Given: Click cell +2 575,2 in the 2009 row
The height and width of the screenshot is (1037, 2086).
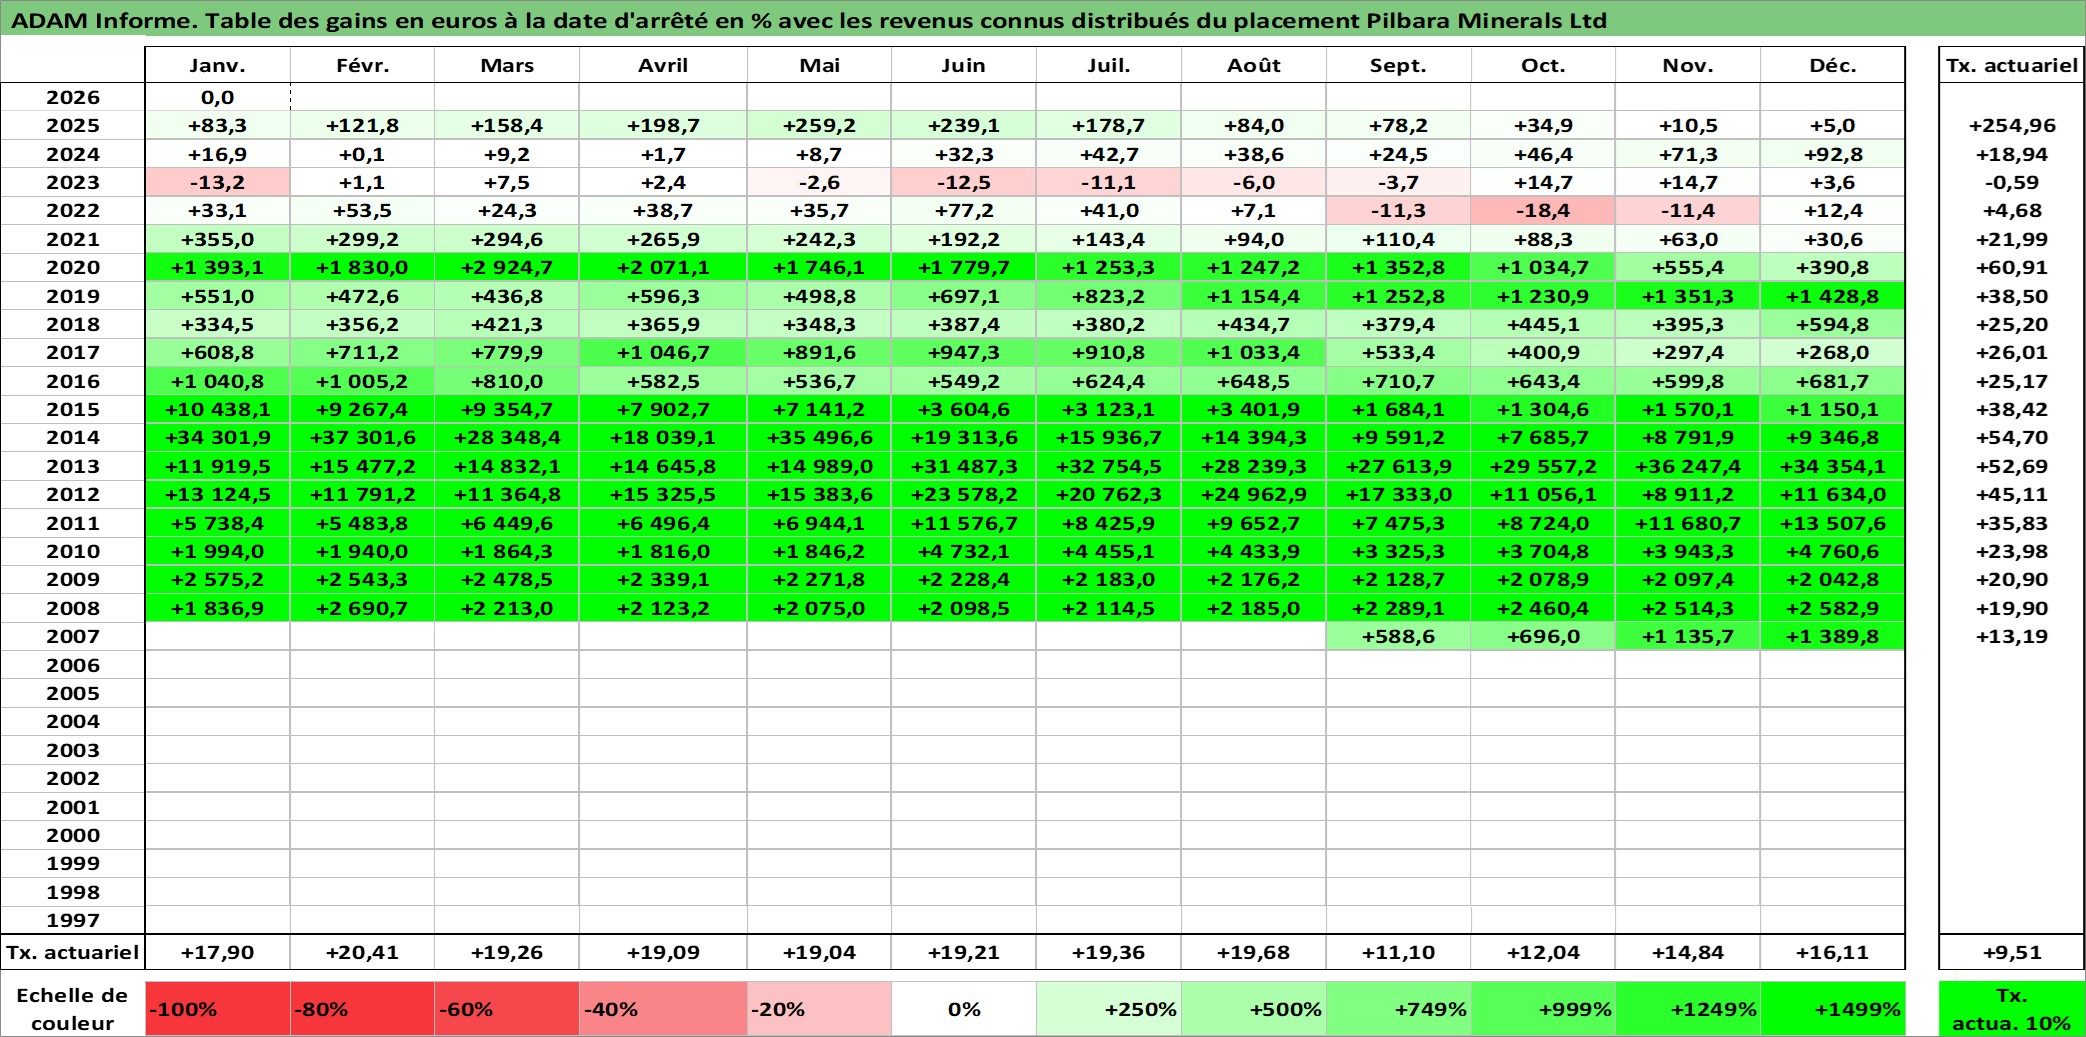Looking at the screenshot, I should [217, 579].
